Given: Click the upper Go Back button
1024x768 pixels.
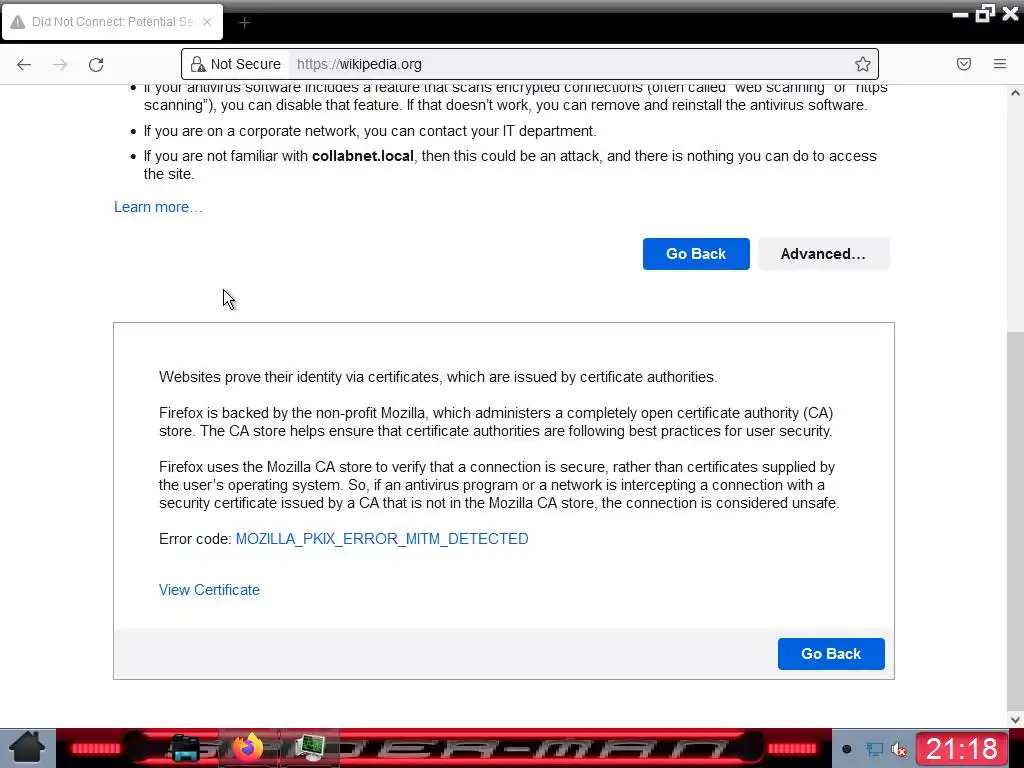Looking at the screenshot, I should click(x=696, y=254).
